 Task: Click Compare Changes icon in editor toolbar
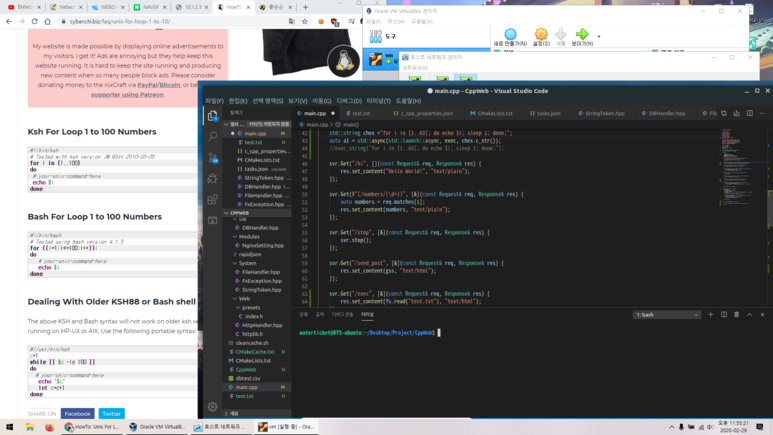pos(724,113)
